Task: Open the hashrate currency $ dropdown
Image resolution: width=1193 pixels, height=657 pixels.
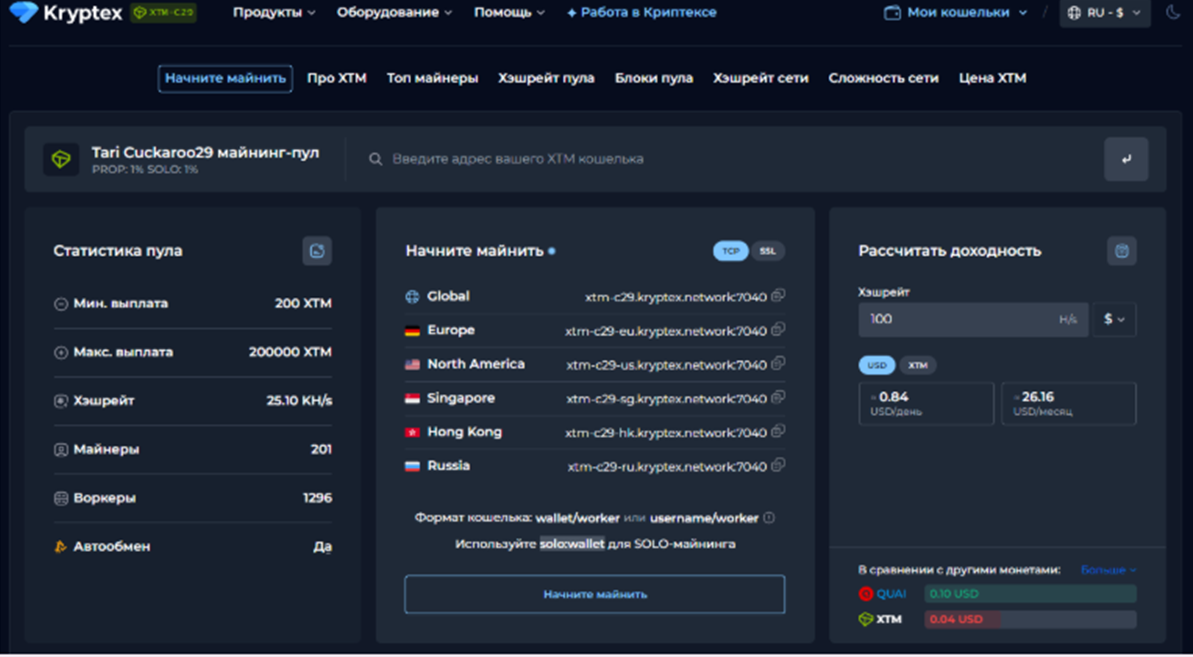Action: click(x=1113, y=319)
